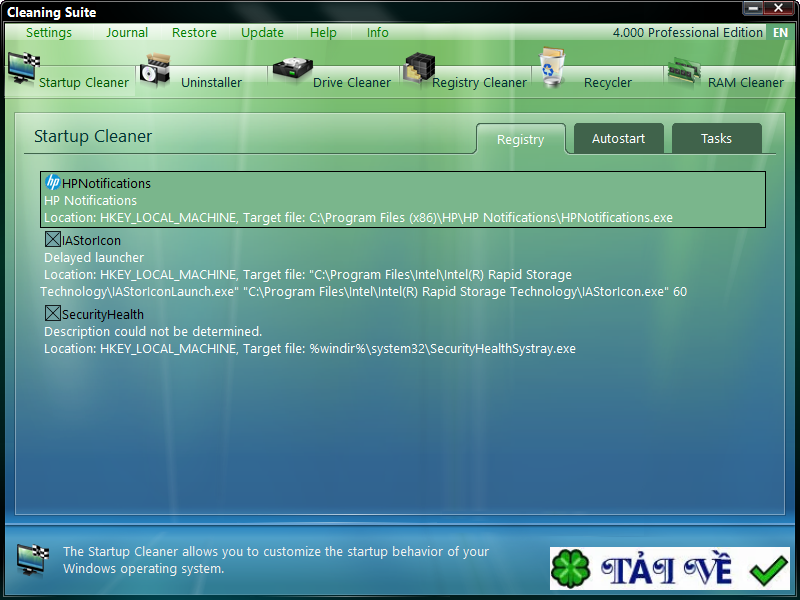This screenshot has height=600, width=800.
Task: Open the Settings menu
Action: point(49,33)
